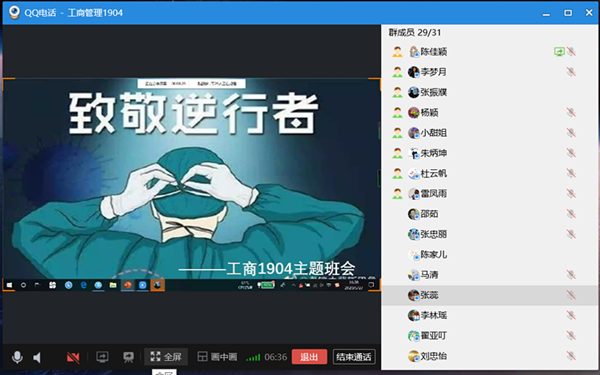Click the green signal strength indicator

[253, 357]
